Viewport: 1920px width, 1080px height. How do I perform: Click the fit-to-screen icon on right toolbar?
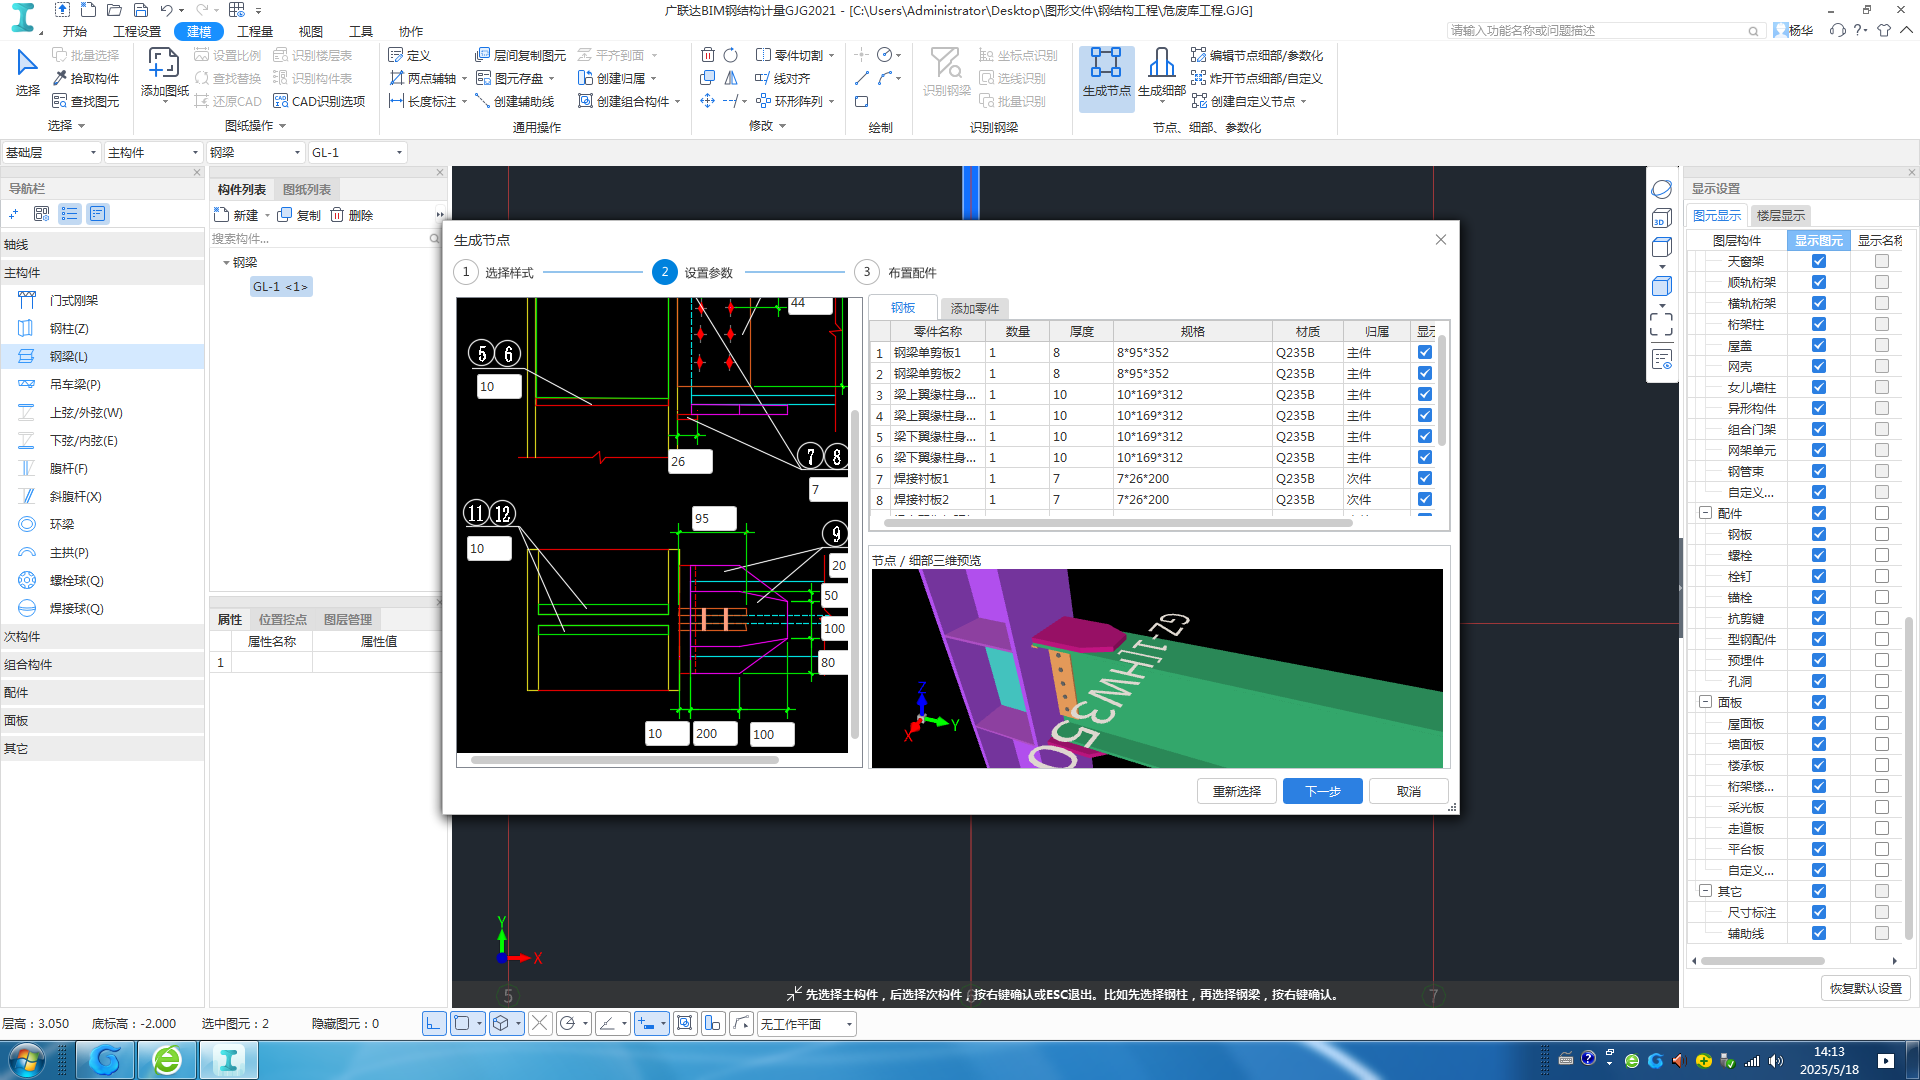[1661, 324]
